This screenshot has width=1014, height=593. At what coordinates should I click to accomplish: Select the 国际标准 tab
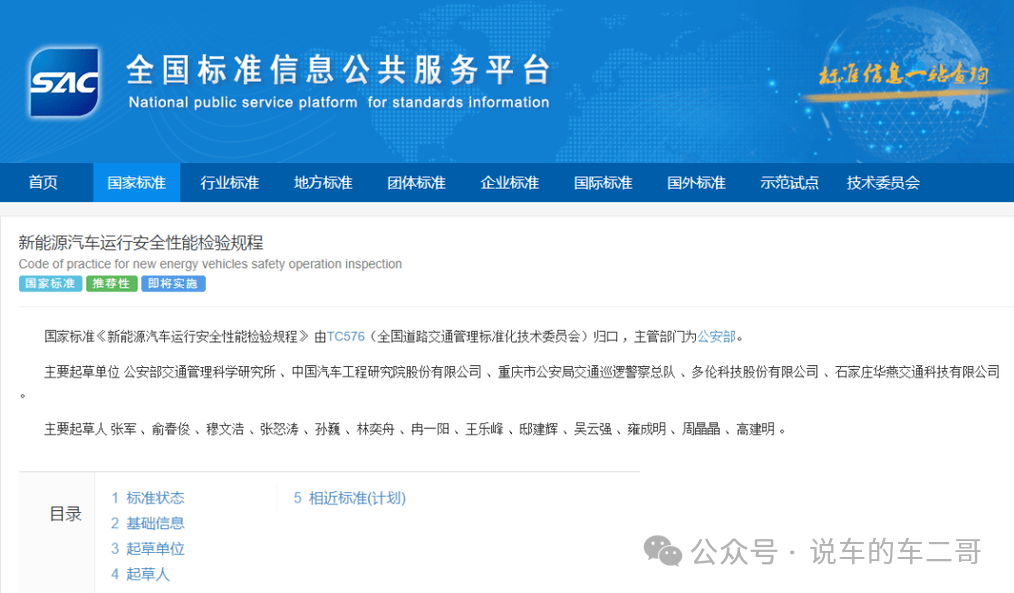point(603,183)
